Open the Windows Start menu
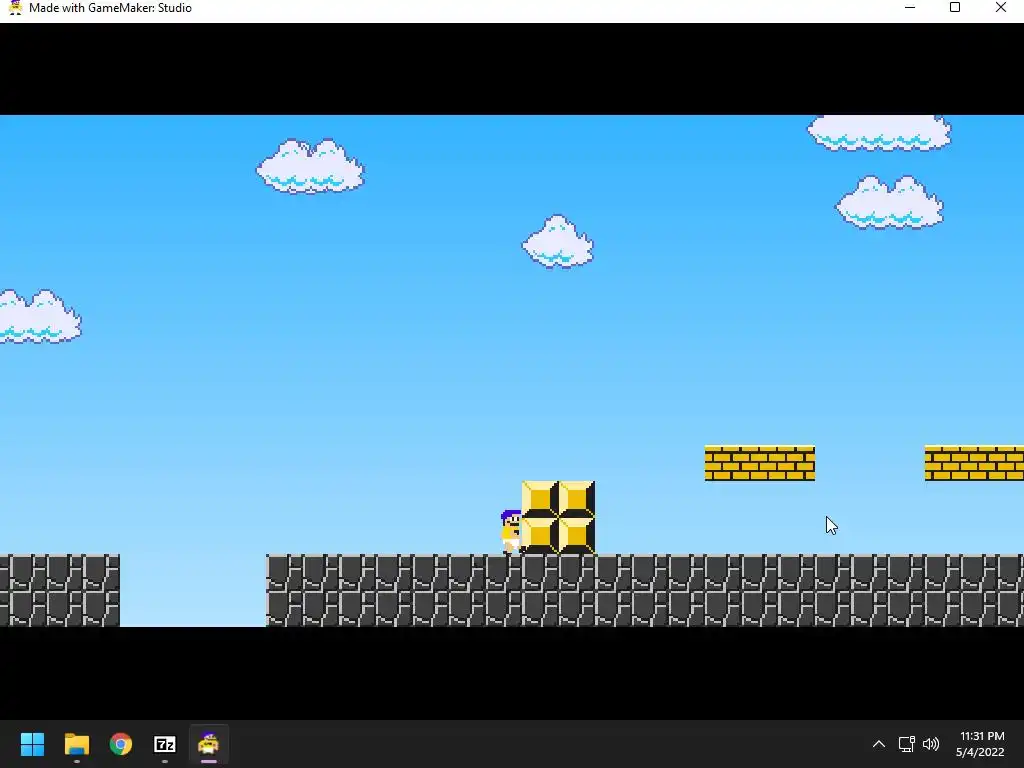 click(x=32, y=744)
